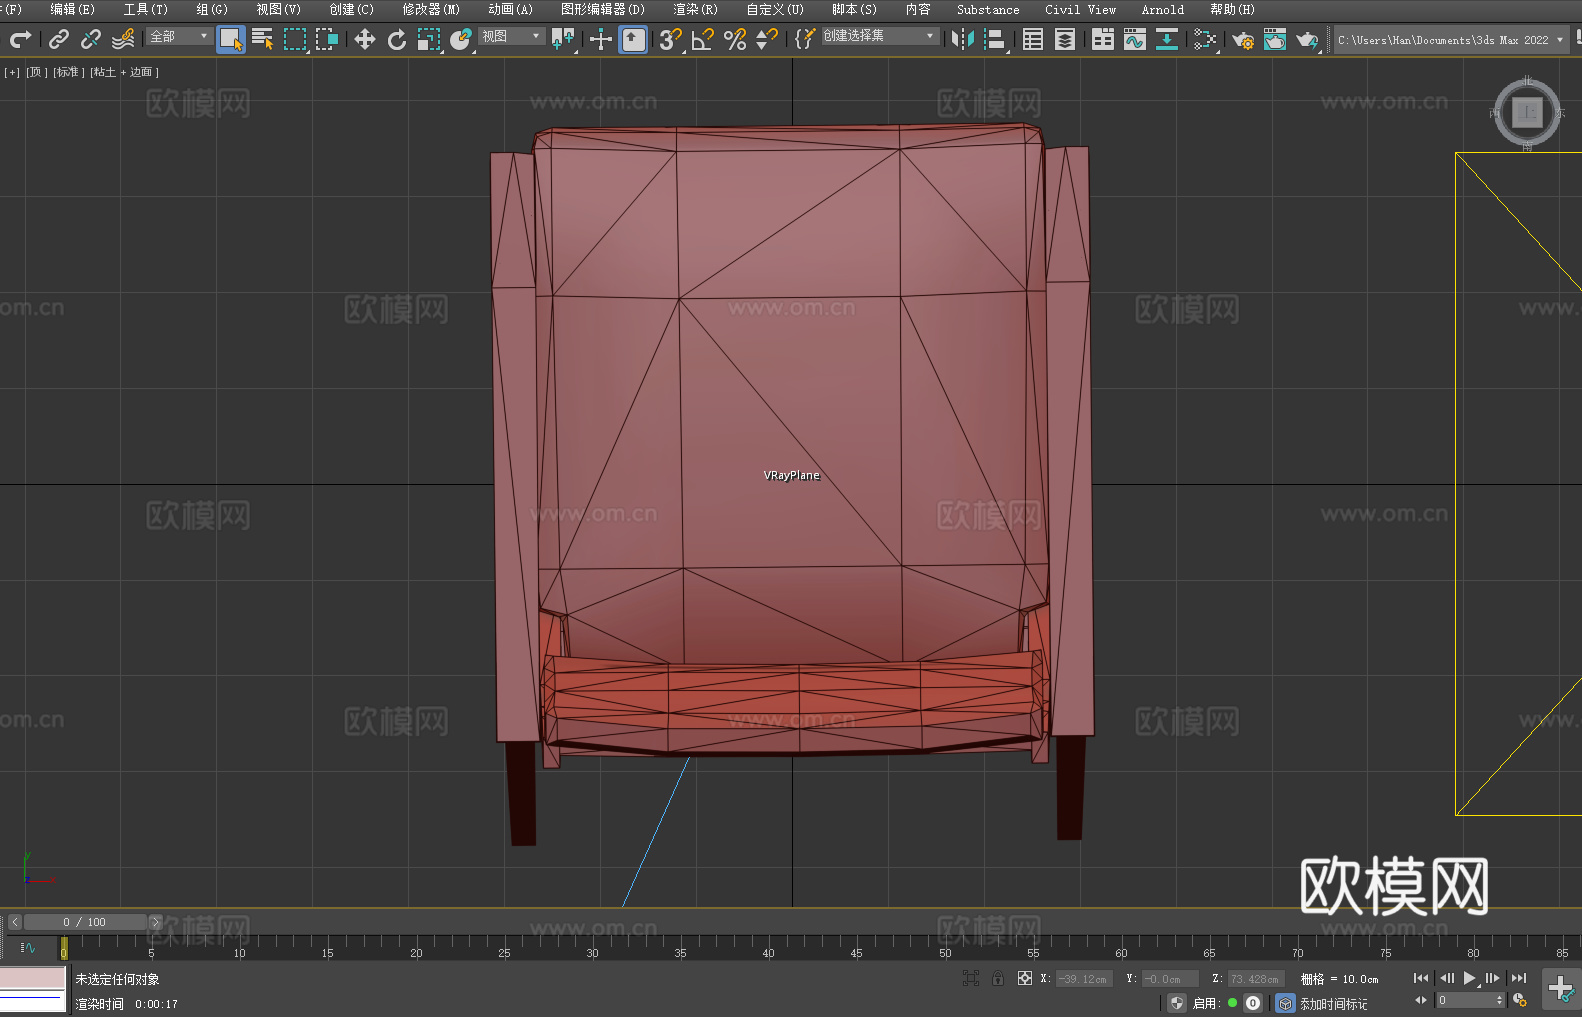The width and height of the screenshot is (1582, 1017).
Task: Click the [顶] viewport view label
Action: (x=37, y=72)
